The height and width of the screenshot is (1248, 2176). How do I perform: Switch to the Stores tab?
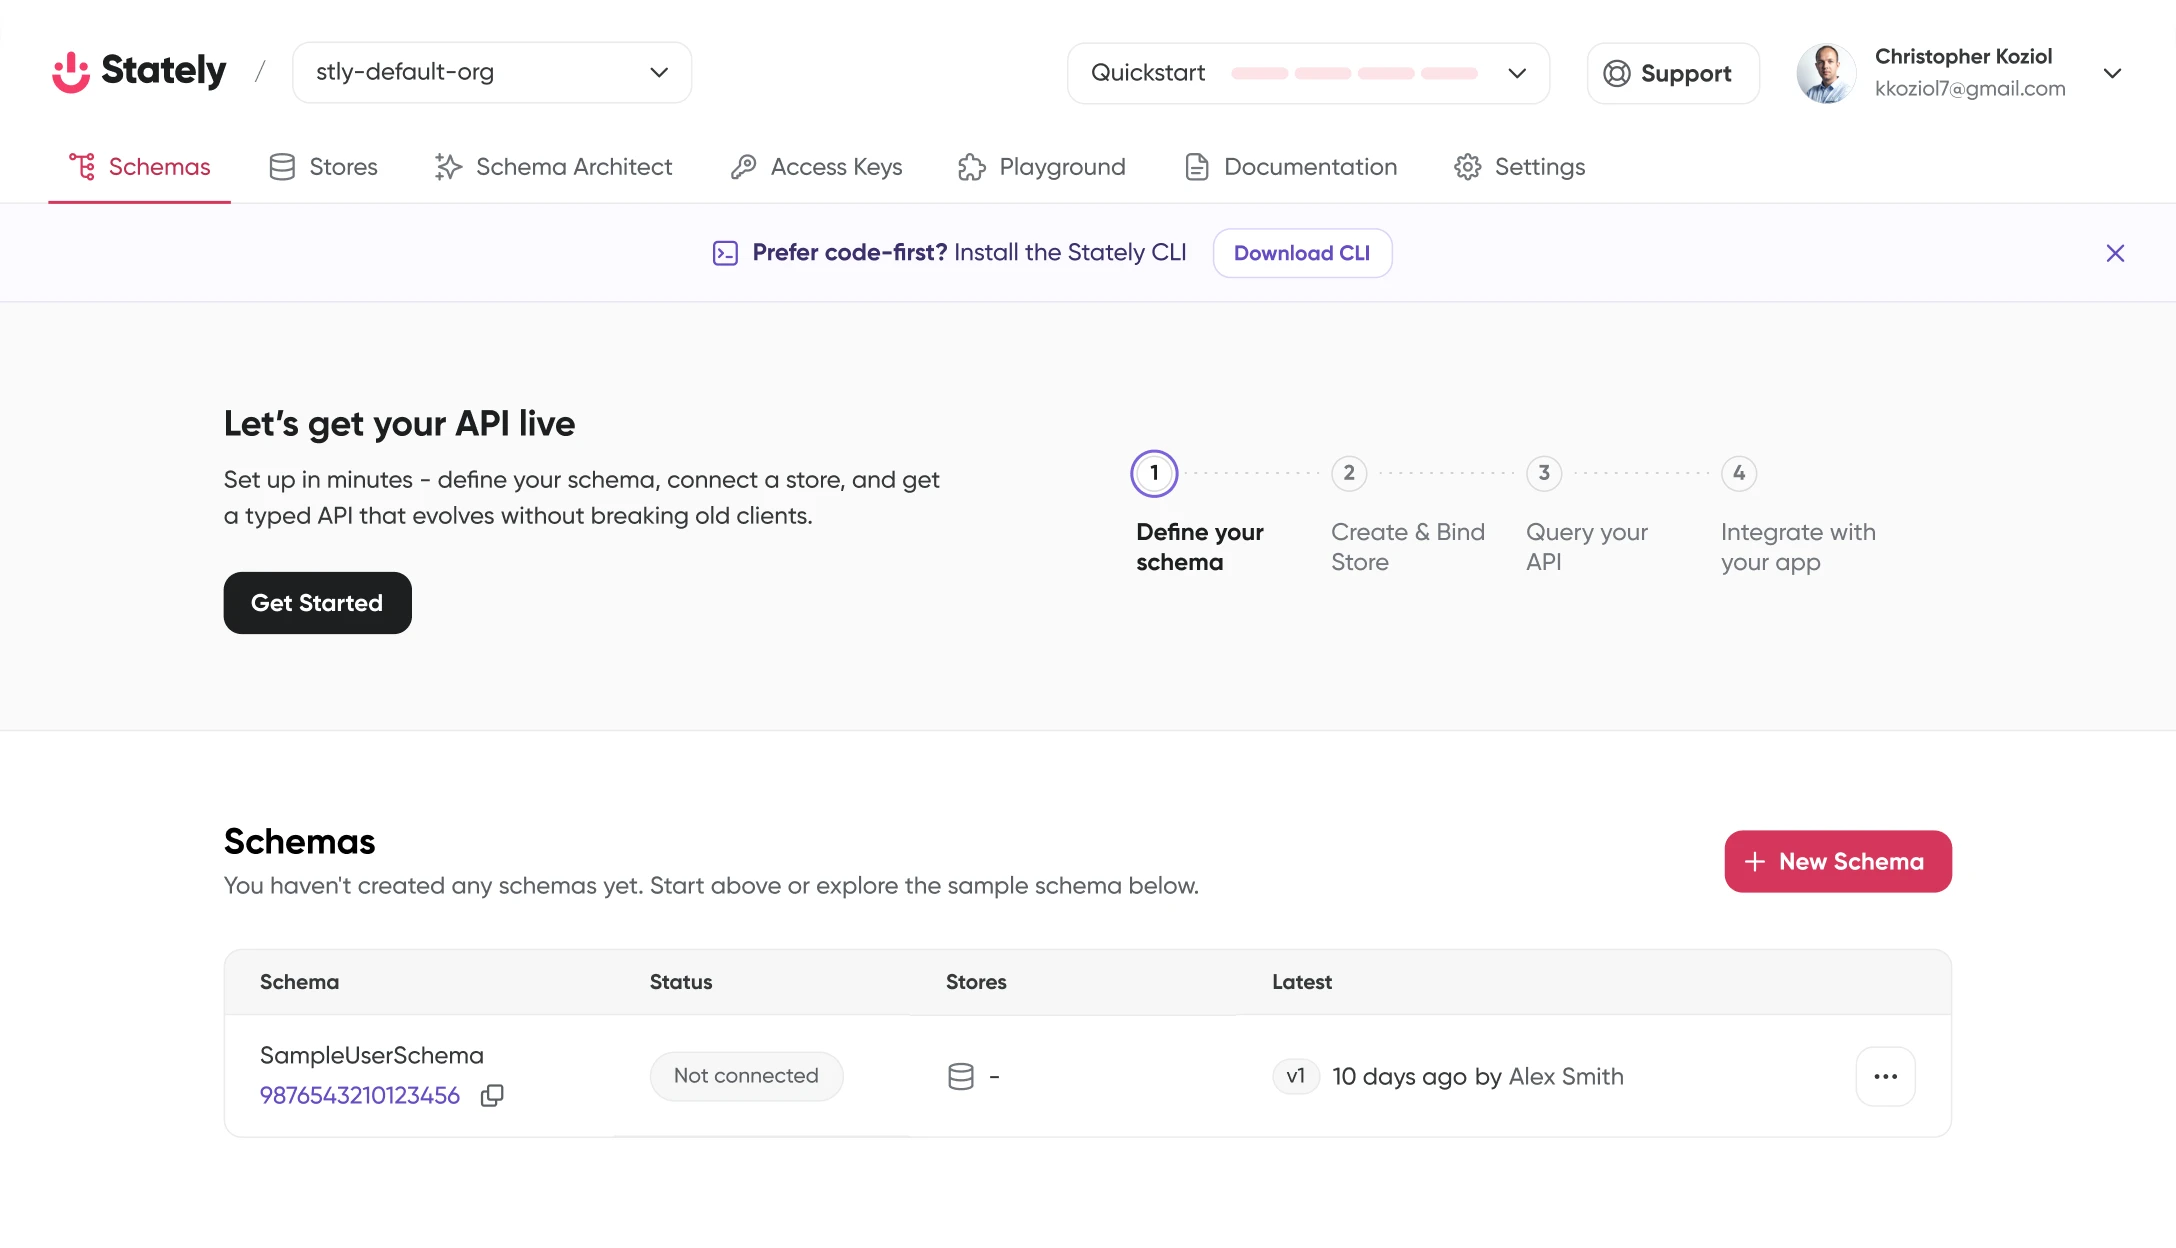[323, 167]
